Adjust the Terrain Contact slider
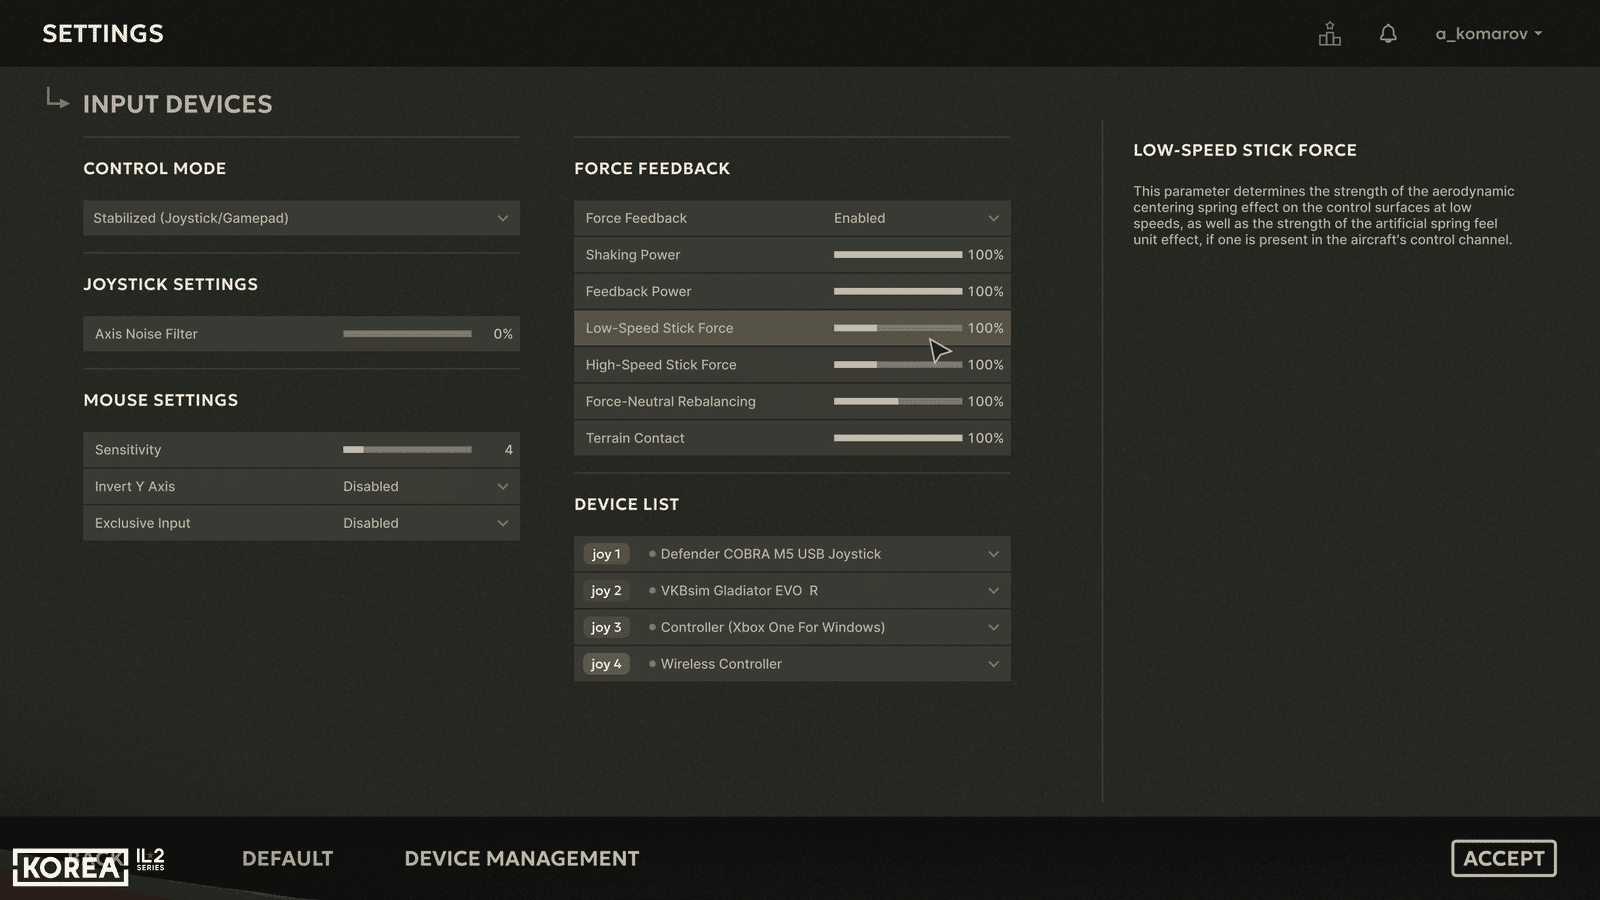Image resolution: width=1600 pixels, height=900 pixels. [x=898, y=438]
